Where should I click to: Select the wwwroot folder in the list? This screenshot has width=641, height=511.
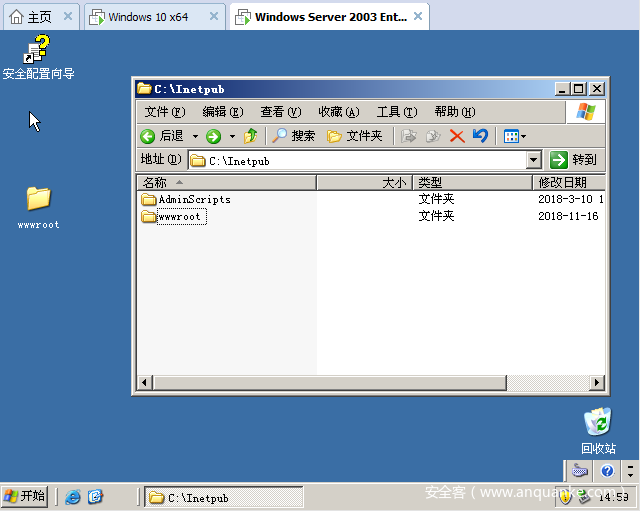[180, 217]
